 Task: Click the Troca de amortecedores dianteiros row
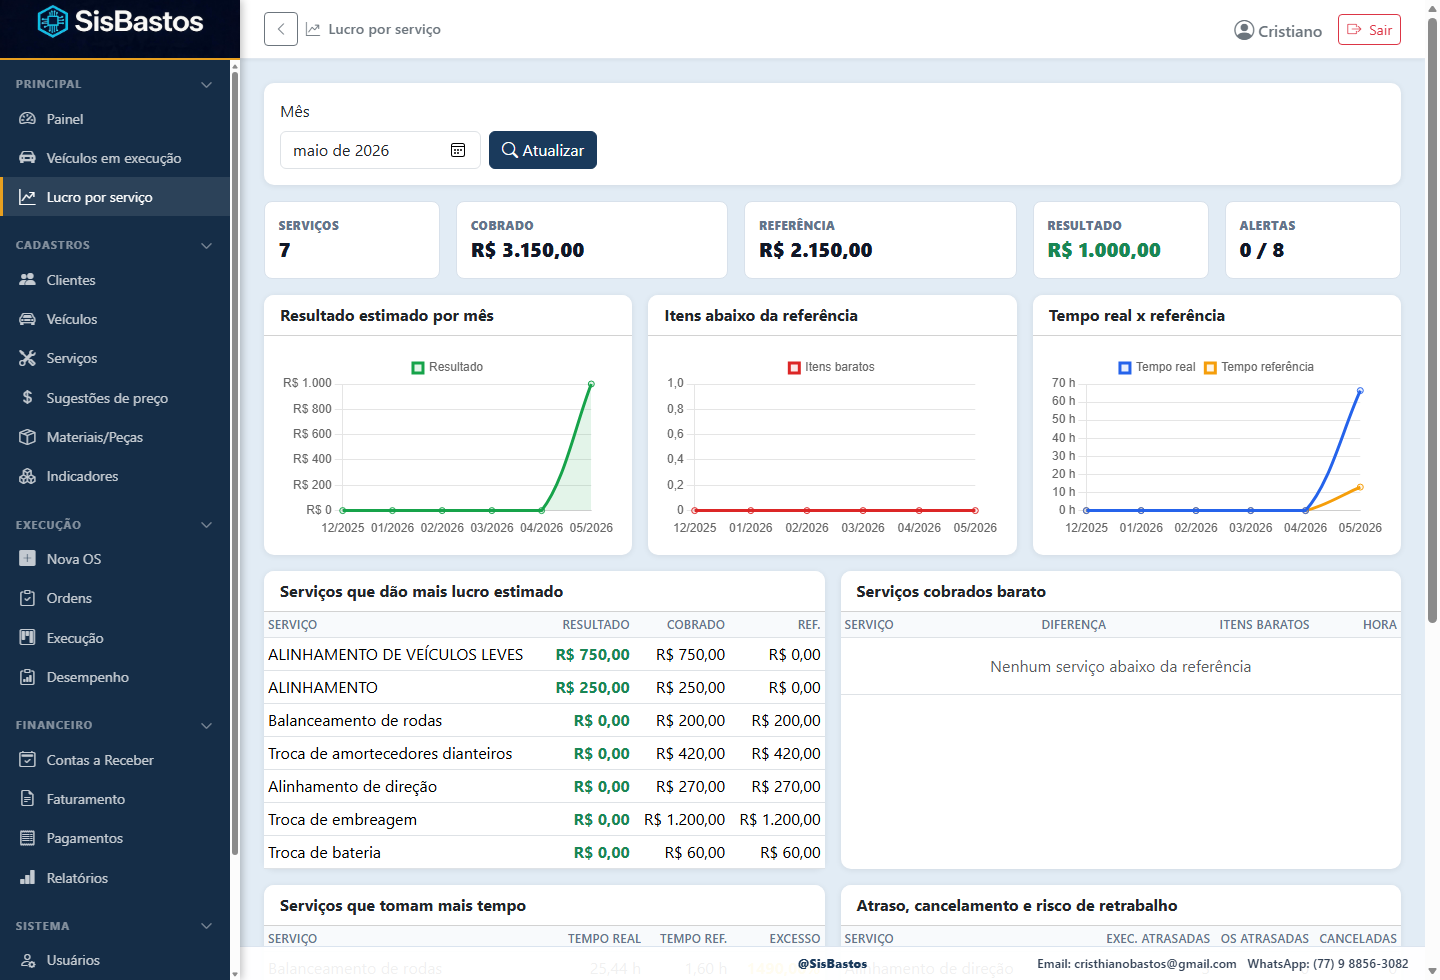544,753
